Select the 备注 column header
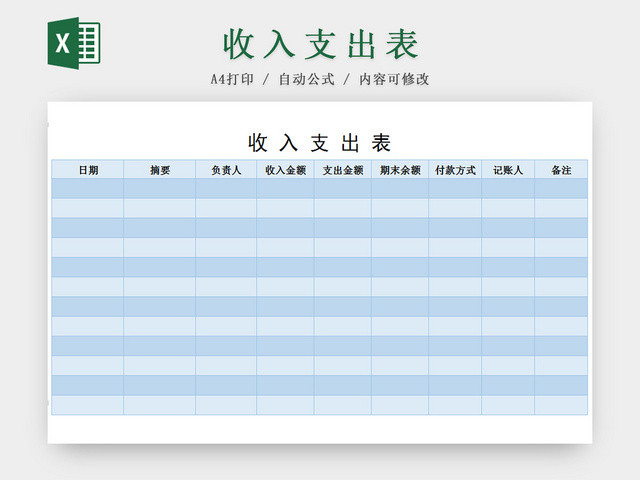 pos(561,170)
